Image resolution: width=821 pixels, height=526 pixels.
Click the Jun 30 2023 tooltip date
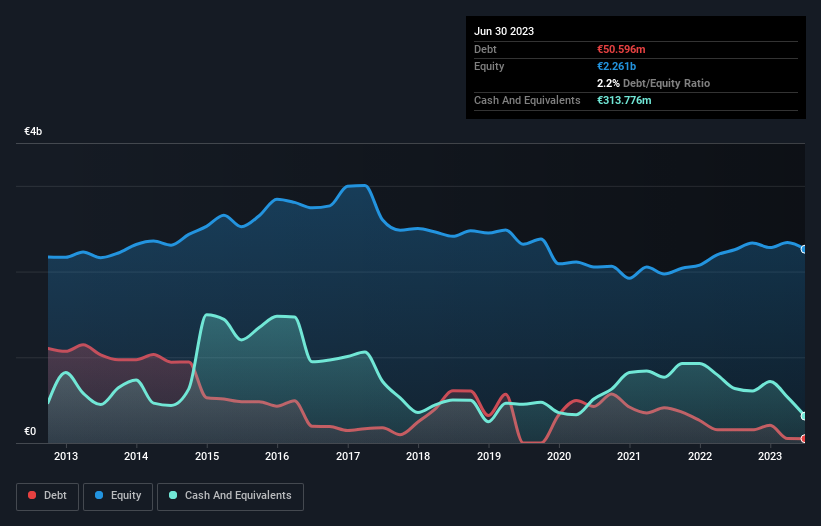click(504, 31)
